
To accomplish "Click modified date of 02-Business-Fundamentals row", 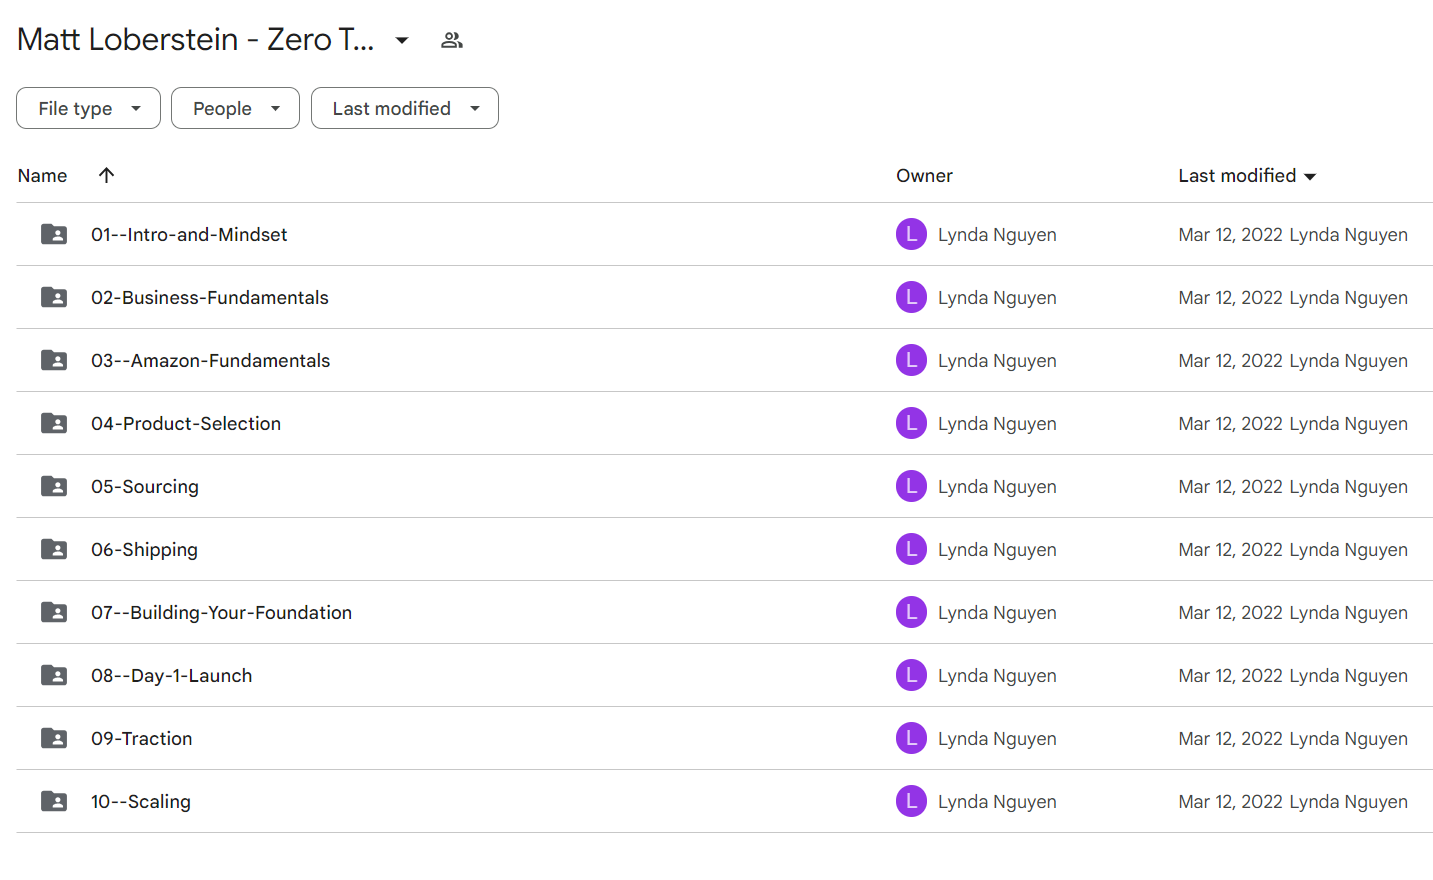I will pyautogui.click(x=1230, y=297).
